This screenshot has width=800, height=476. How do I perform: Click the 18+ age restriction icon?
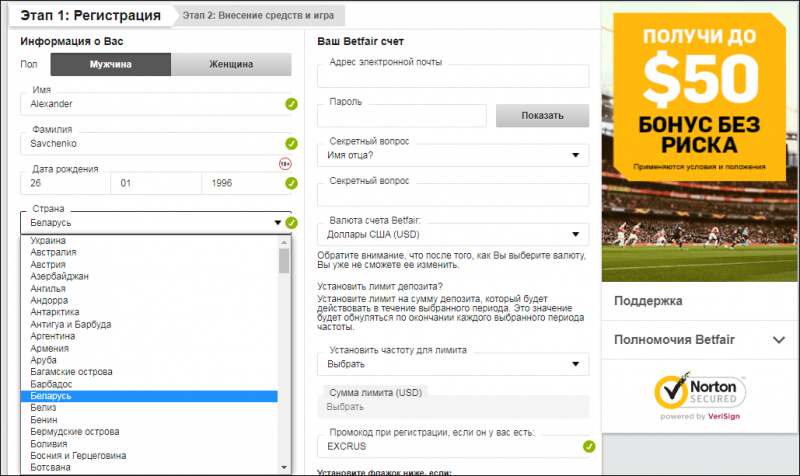[x=285, y=164]
